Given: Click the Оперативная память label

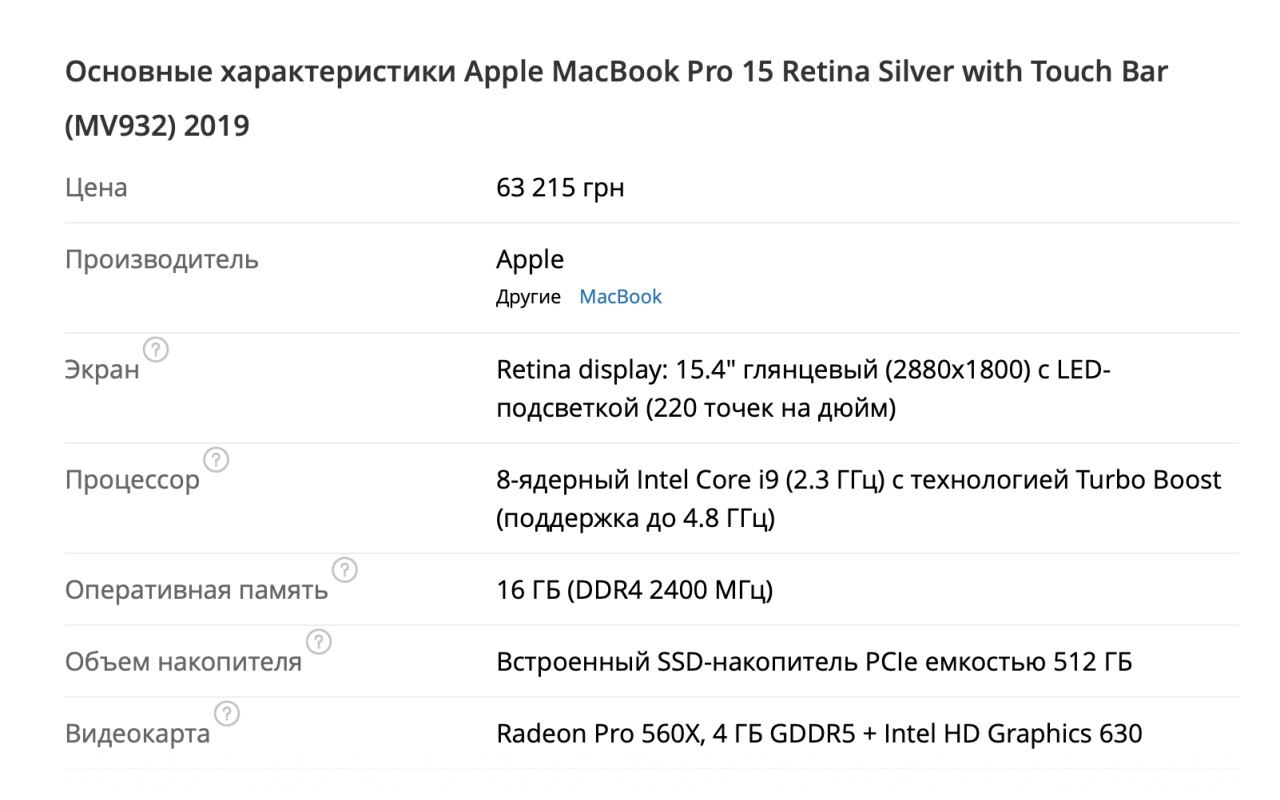Looking at the screenshot, I should [x=196, y=590].
